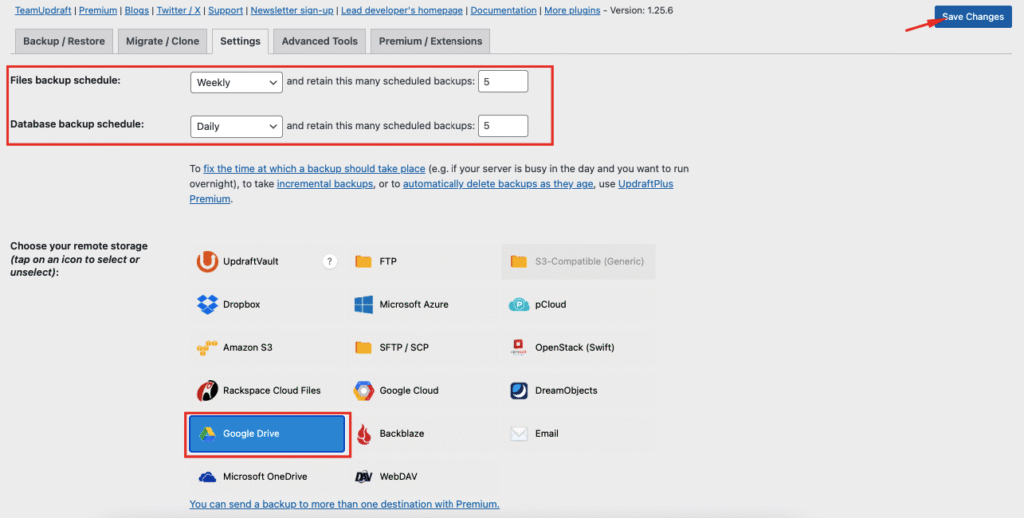
Task: Go to the Advanced Tools tab
Action: (320, 41)
